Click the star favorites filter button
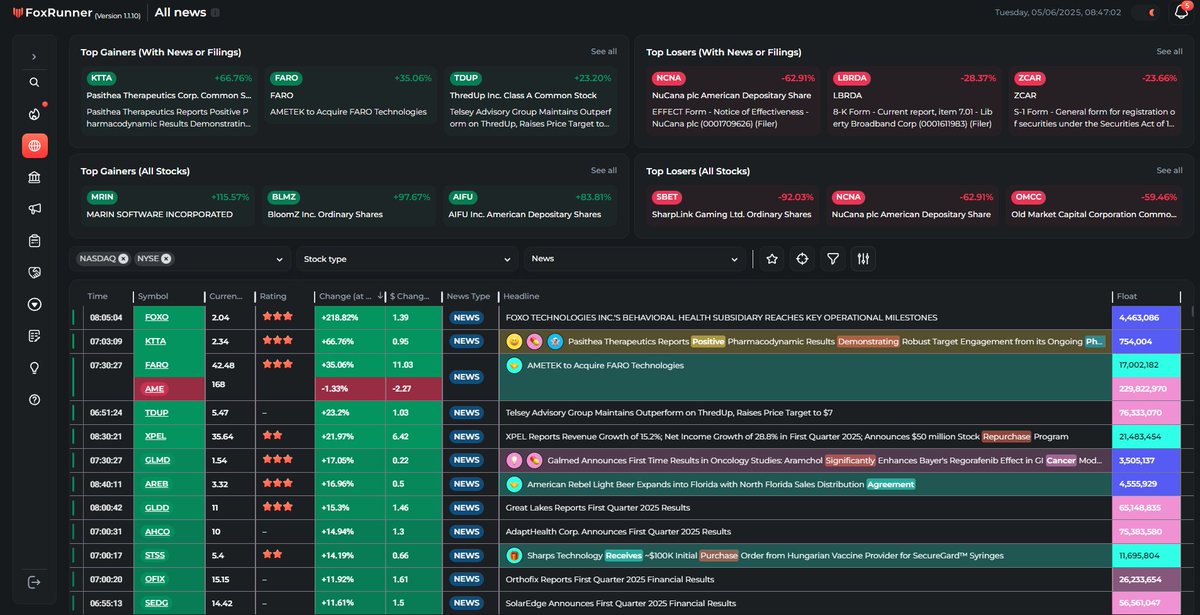Screen dimensions: 1200x615 pyautogui.click(x=772, y=258)
